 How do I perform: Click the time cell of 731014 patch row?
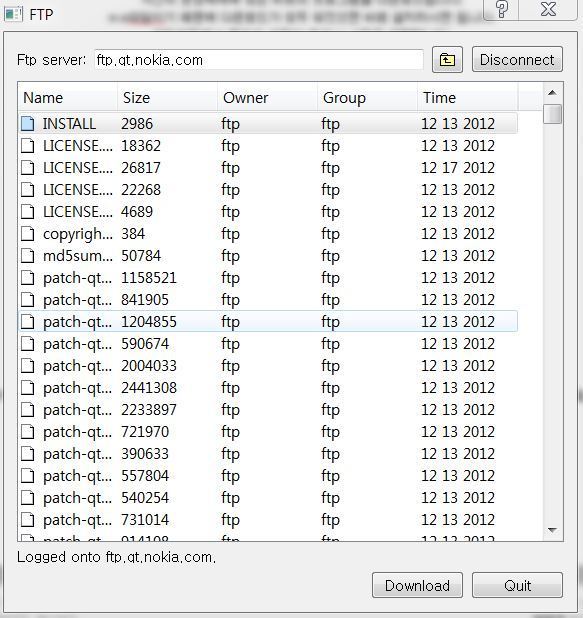[x=458, y=520]
